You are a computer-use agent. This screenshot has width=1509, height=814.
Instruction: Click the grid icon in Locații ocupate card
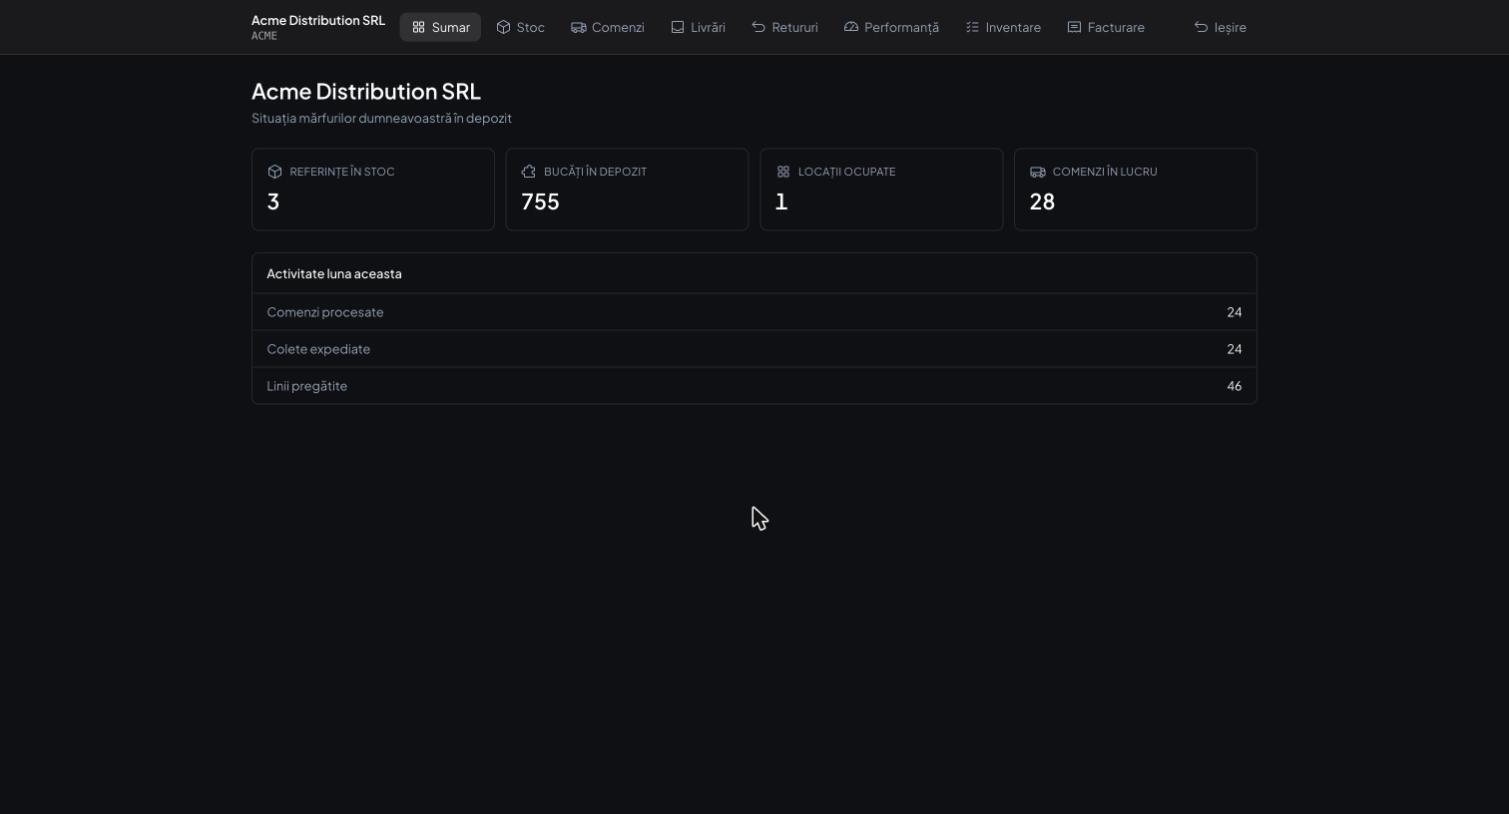click(783, 172)
